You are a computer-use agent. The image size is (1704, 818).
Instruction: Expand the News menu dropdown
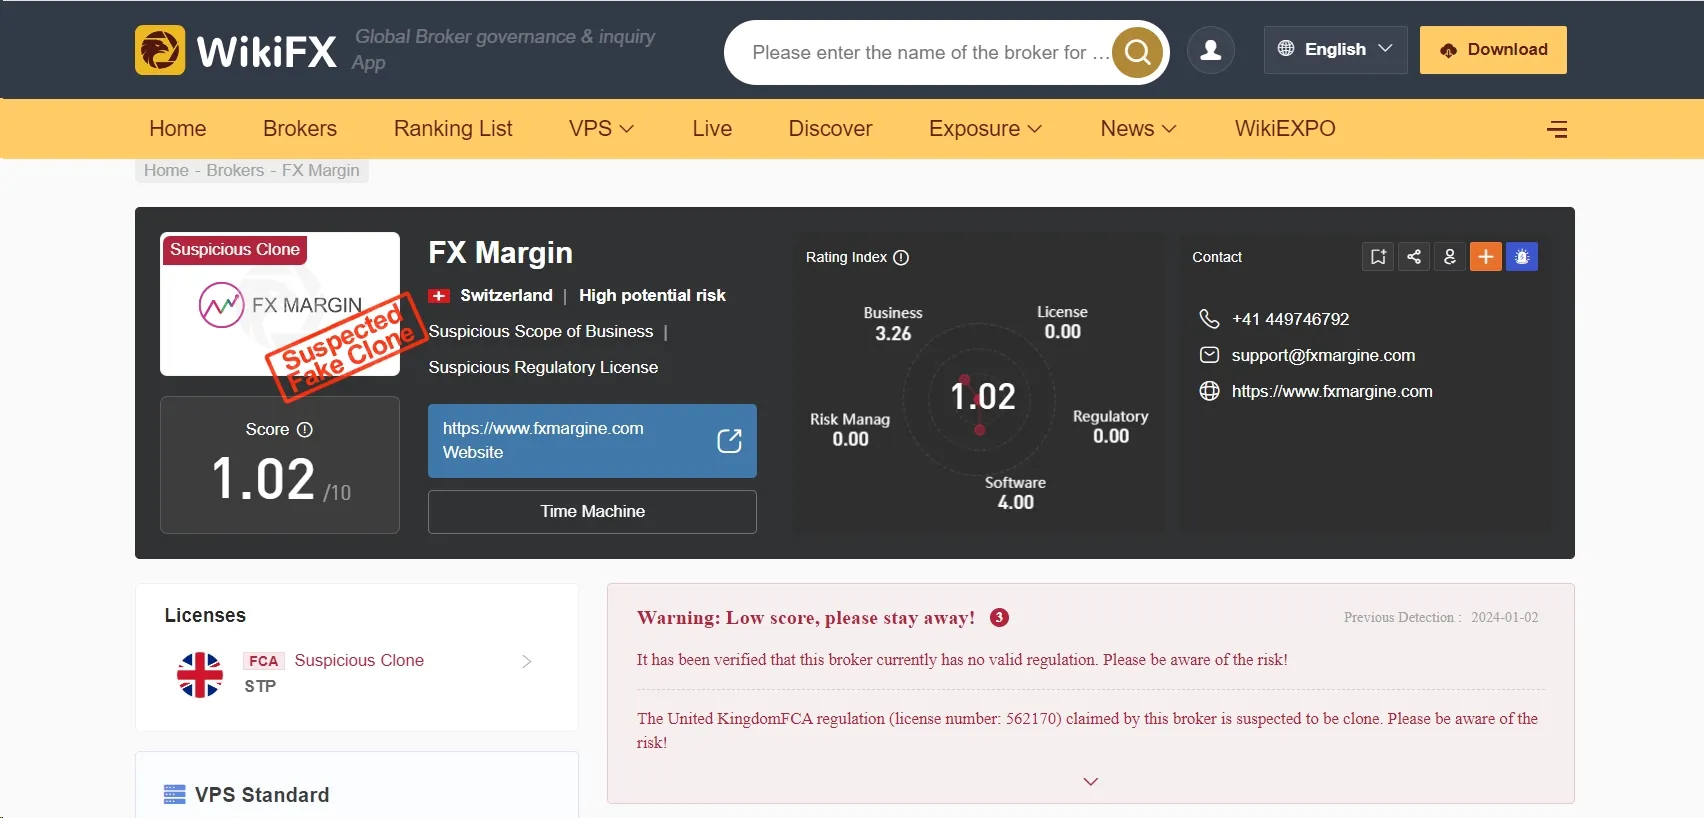pos(1138,129)
